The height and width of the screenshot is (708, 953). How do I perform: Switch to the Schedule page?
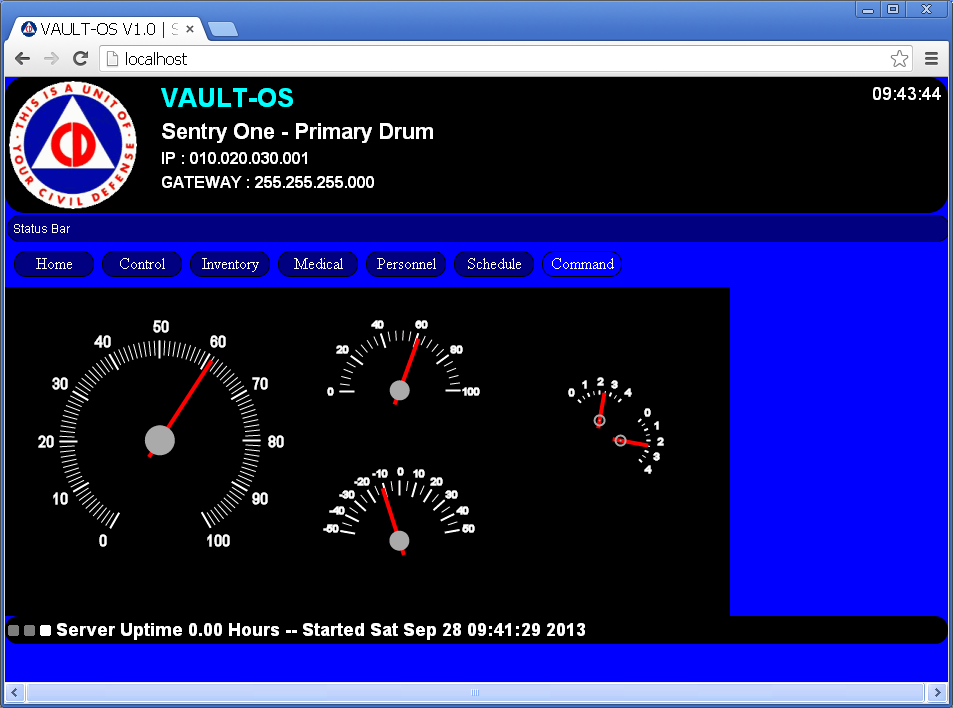[494, 264]
